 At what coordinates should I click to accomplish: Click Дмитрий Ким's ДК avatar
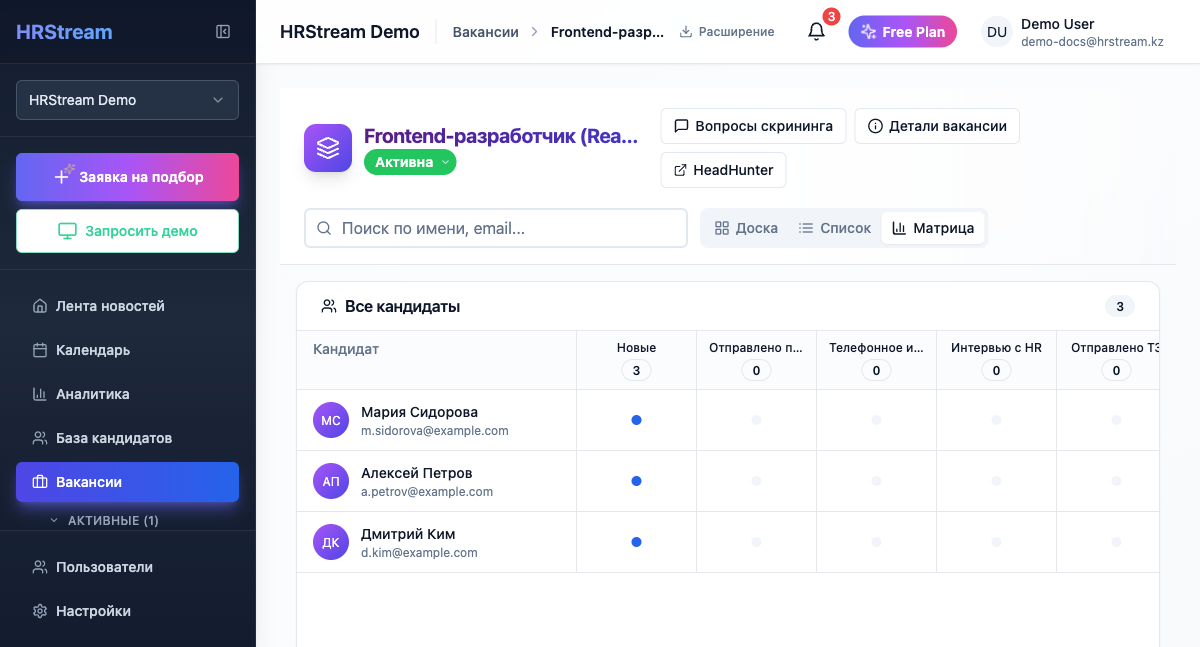(331, 542)
